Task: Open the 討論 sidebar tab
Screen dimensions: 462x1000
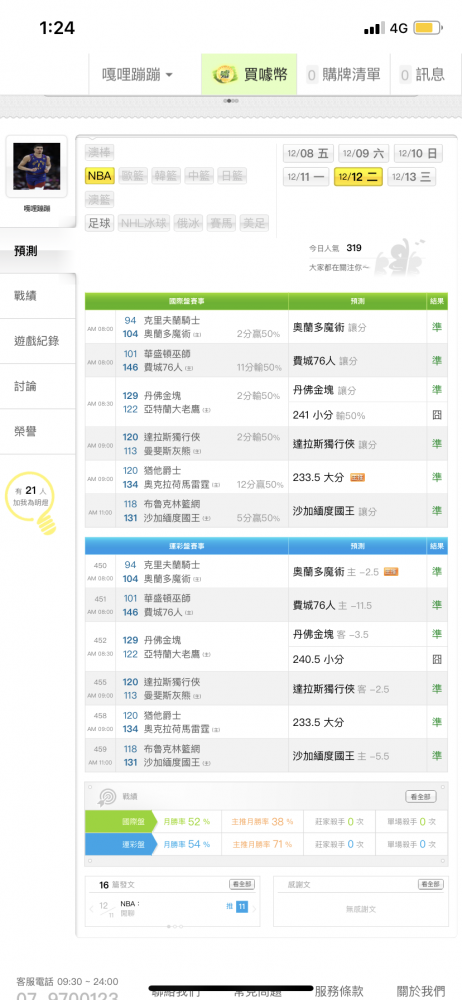Action: pos(37,386)
